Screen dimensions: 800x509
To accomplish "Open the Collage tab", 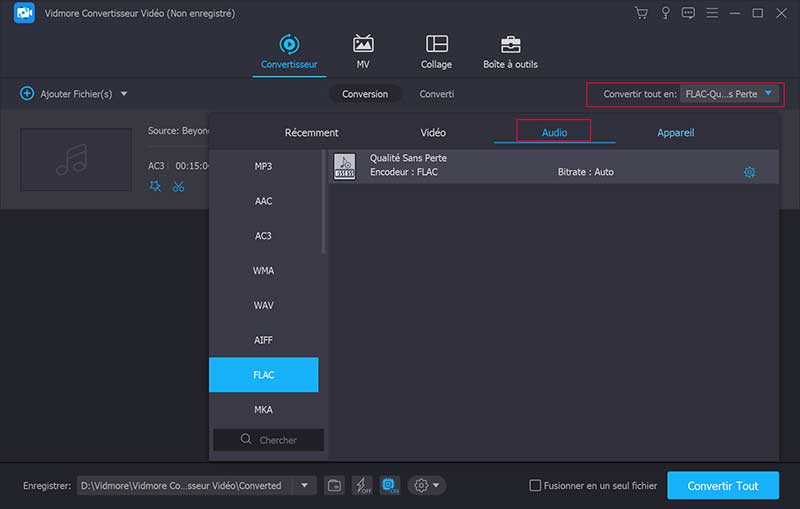I will [436, 53].
